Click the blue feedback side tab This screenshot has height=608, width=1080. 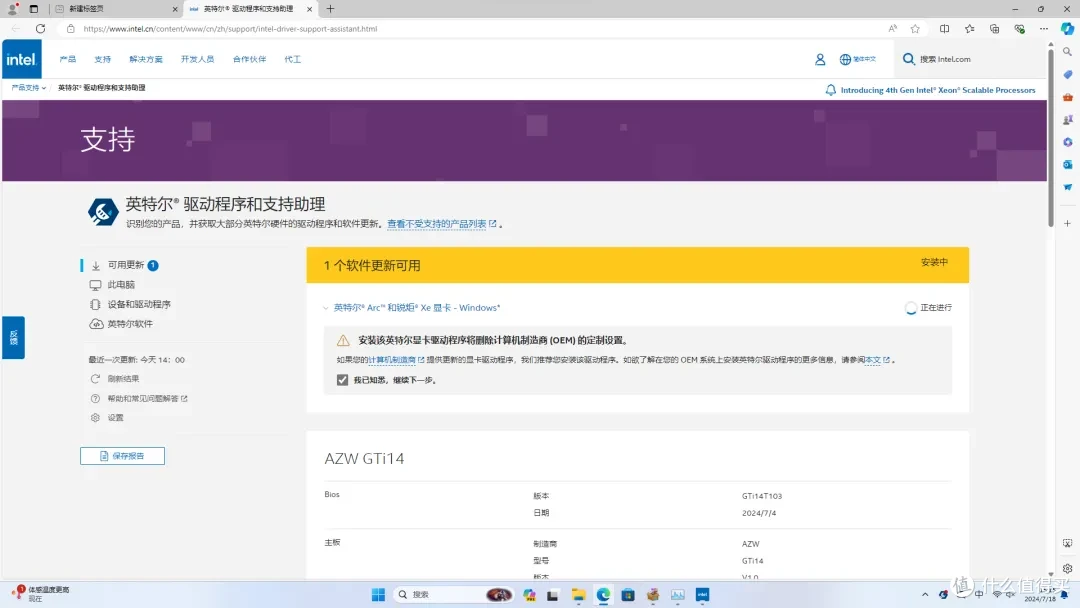coord(13,337)
